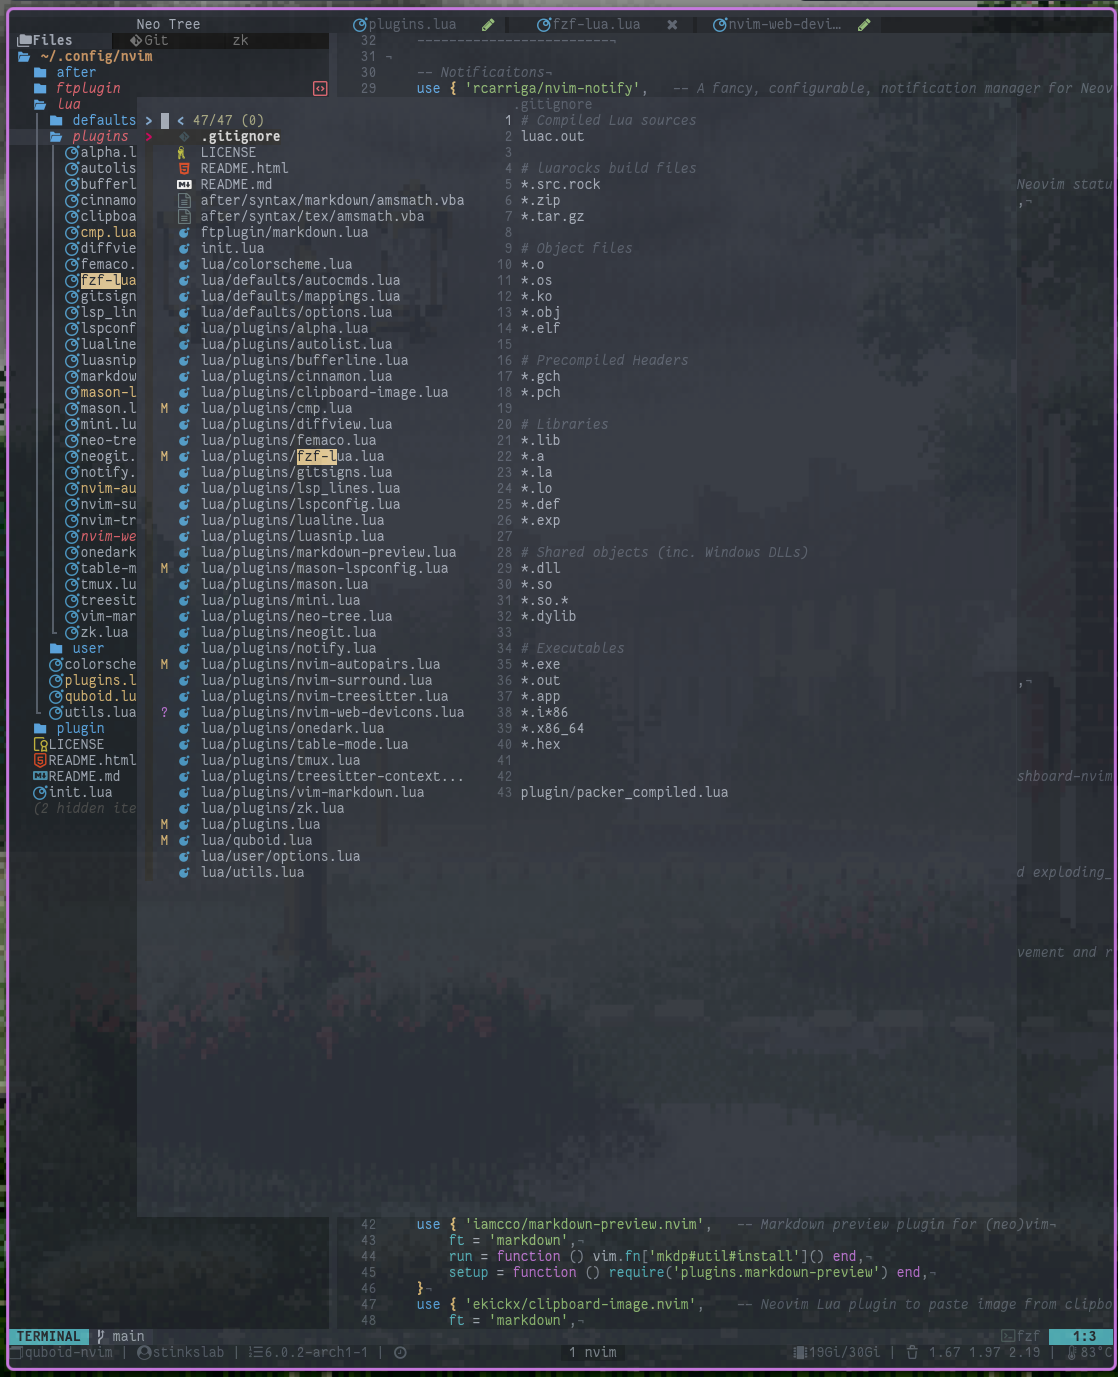Screen dimensions: 1118x1377
Task: Click the ? untracked marker on nvim-web-devicons.lua
Action: (165, 712)
